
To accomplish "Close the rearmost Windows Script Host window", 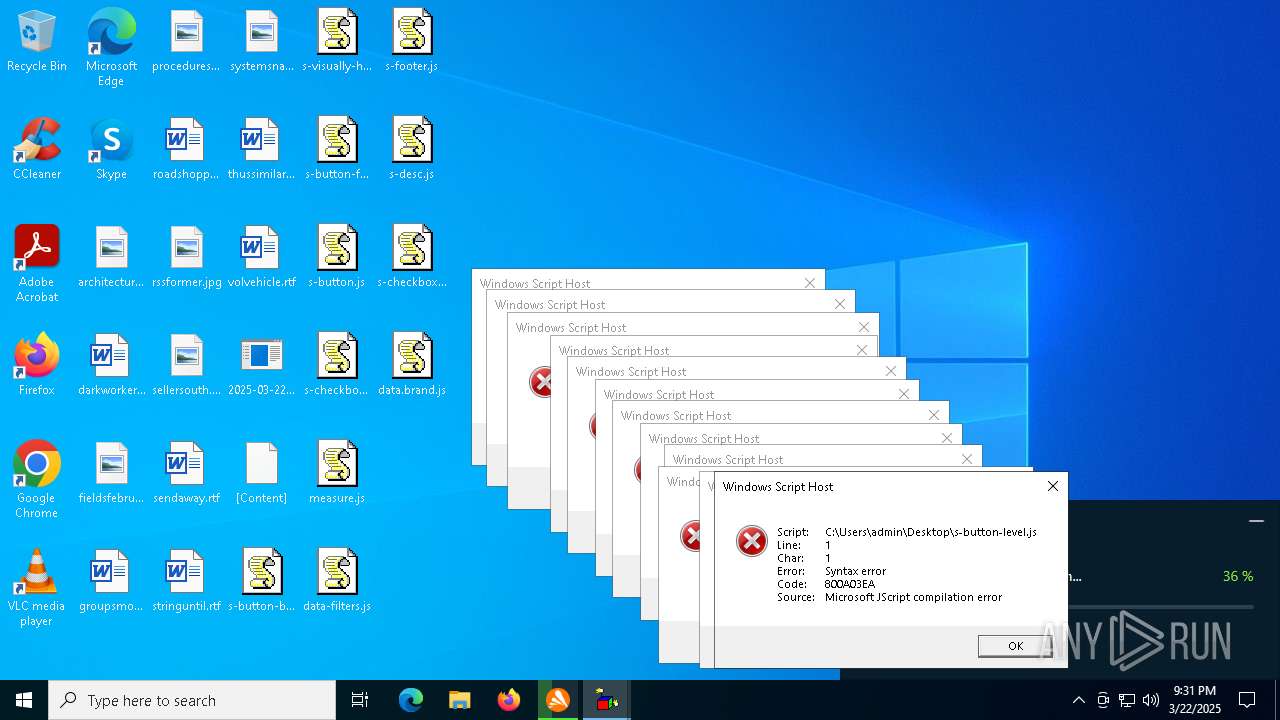I will 810,283.
